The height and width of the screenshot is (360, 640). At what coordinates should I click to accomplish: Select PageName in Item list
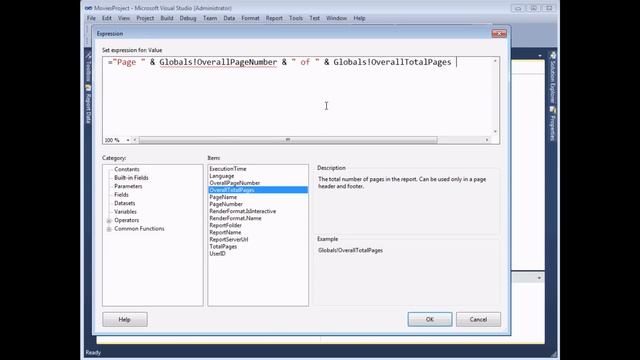[x=258, y=197]
